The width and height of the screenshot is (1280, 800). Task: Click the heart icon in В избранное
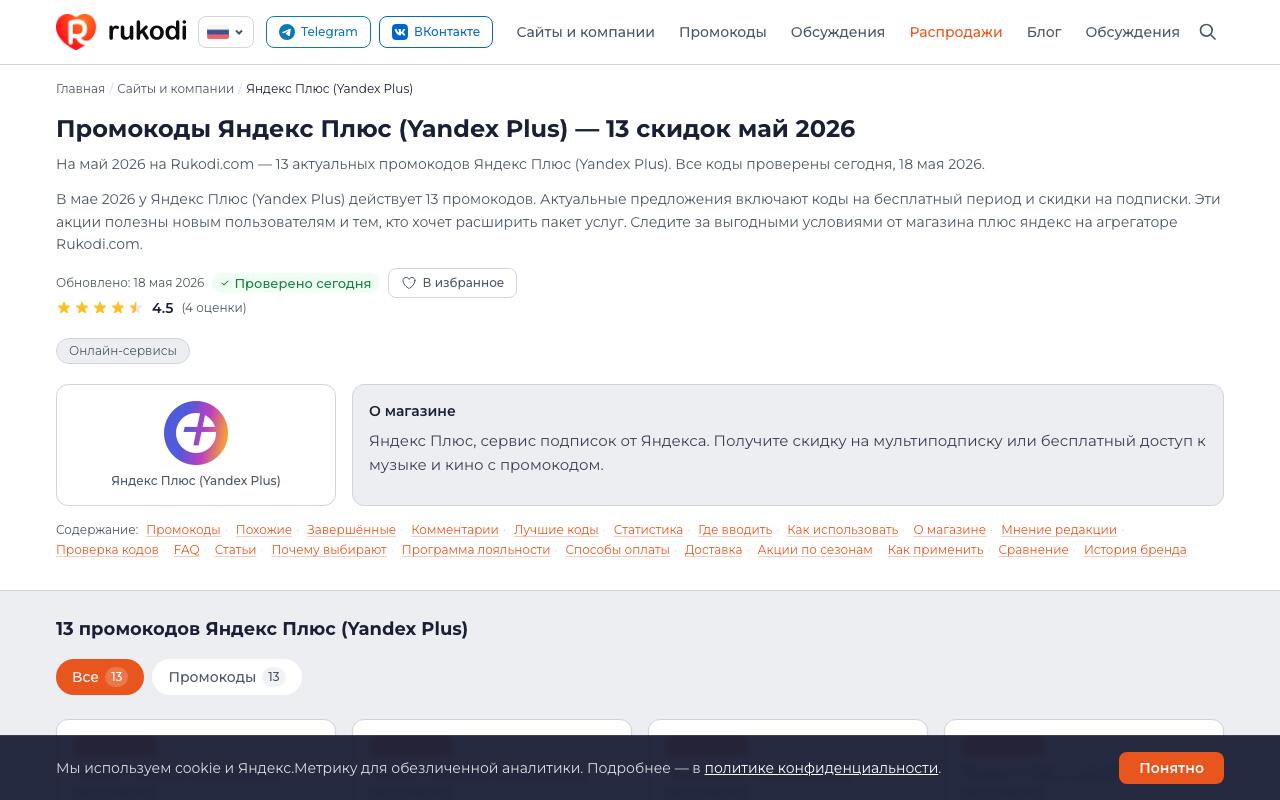pos(409,283)
